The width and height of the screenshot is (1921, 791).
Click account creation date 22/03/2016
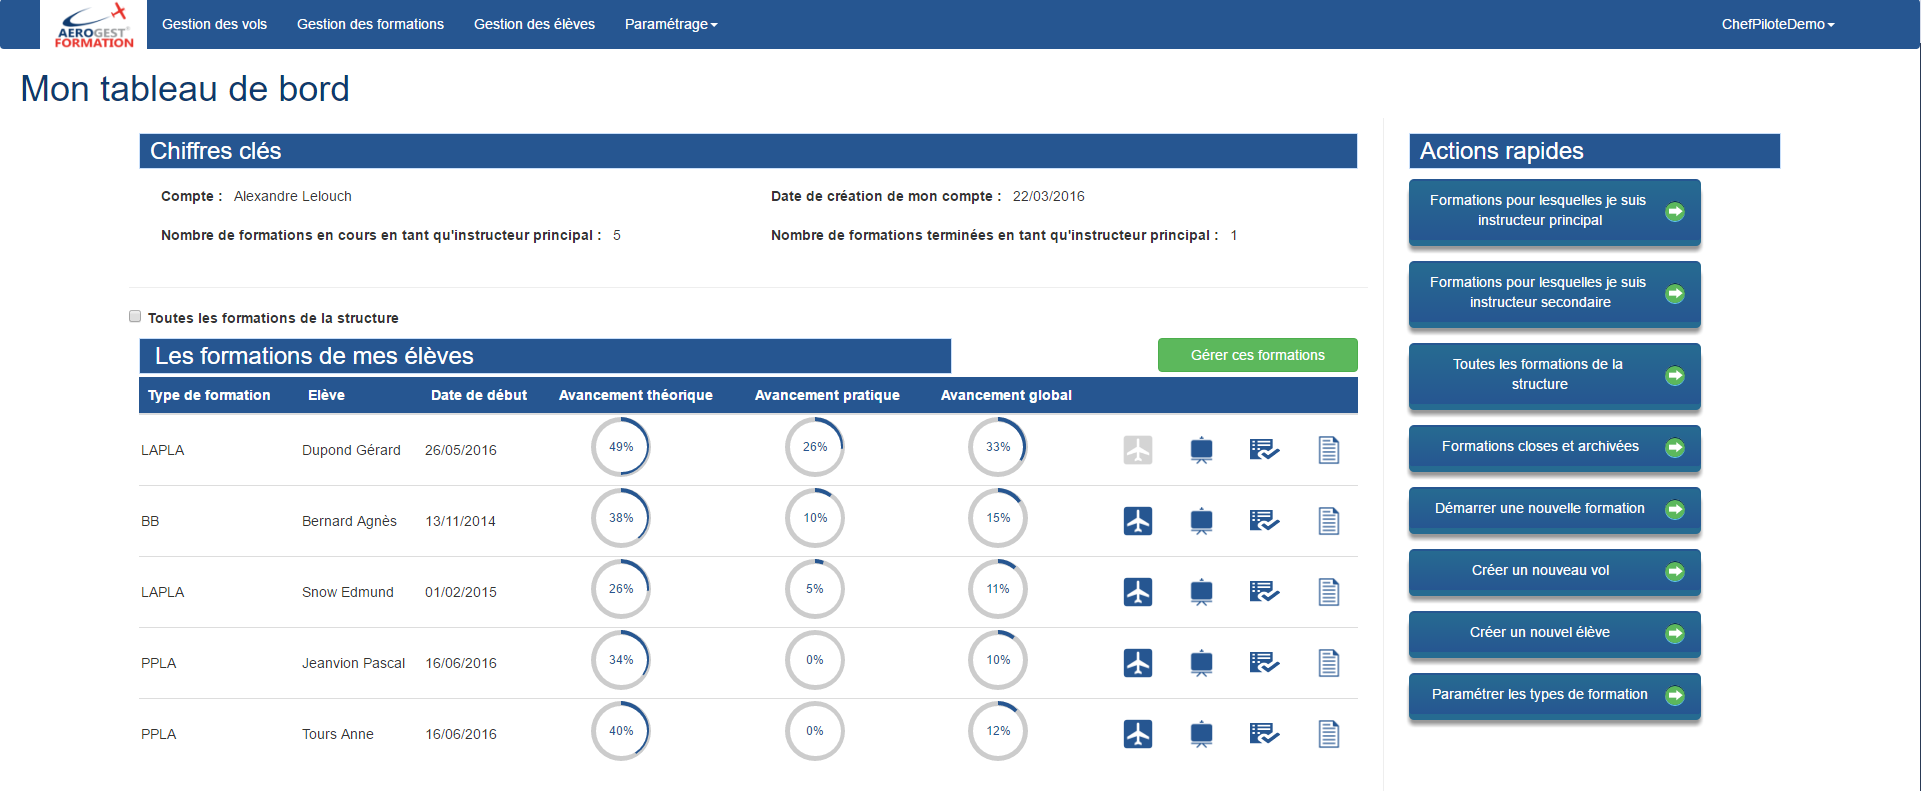[x=1049, y=196]
